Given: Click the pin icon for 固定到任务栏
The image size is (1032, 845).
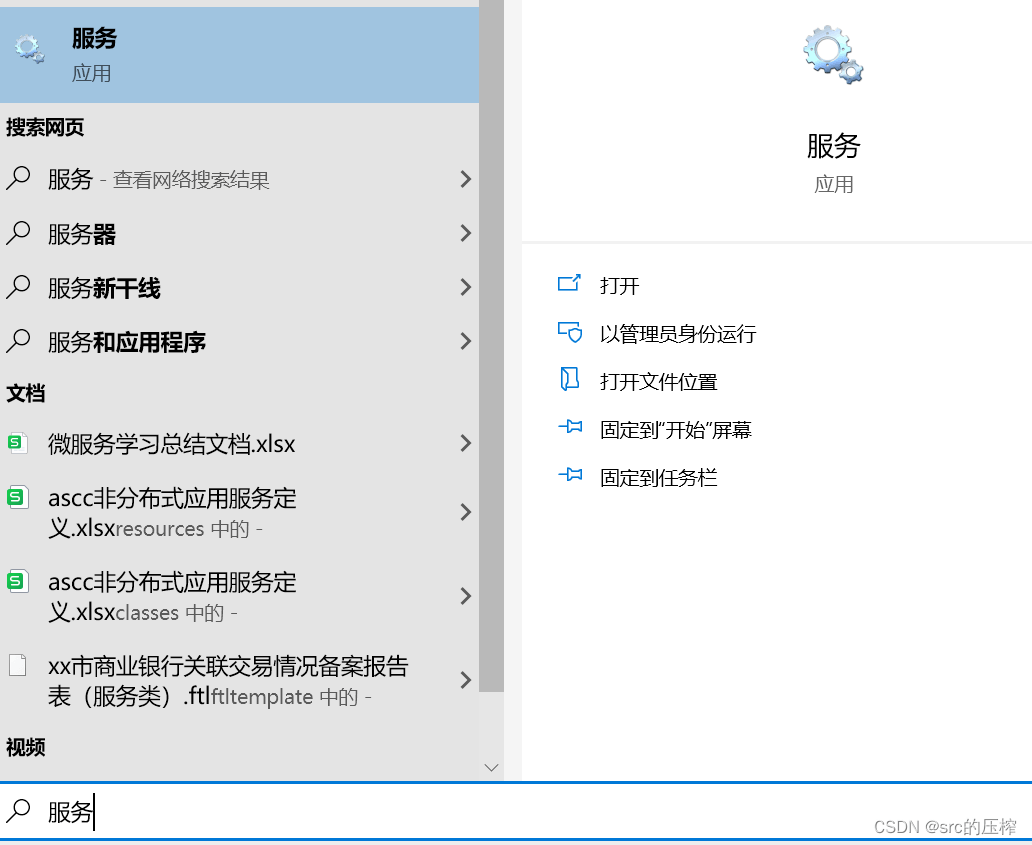Looking at the screenshot, I should [x=570, y=474].
